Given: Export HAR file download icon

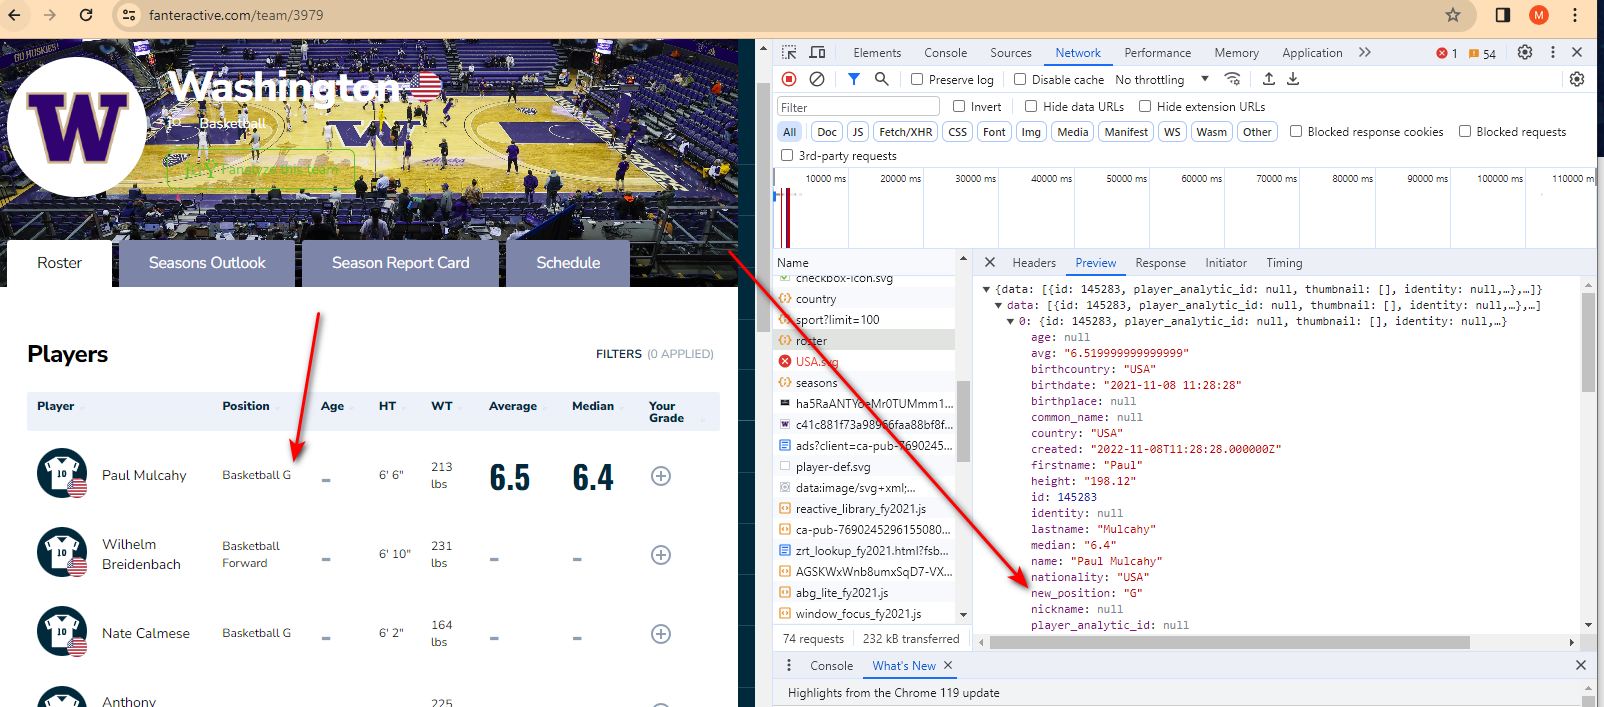Looking at the screenshot, I should [x=1293, y=79].
